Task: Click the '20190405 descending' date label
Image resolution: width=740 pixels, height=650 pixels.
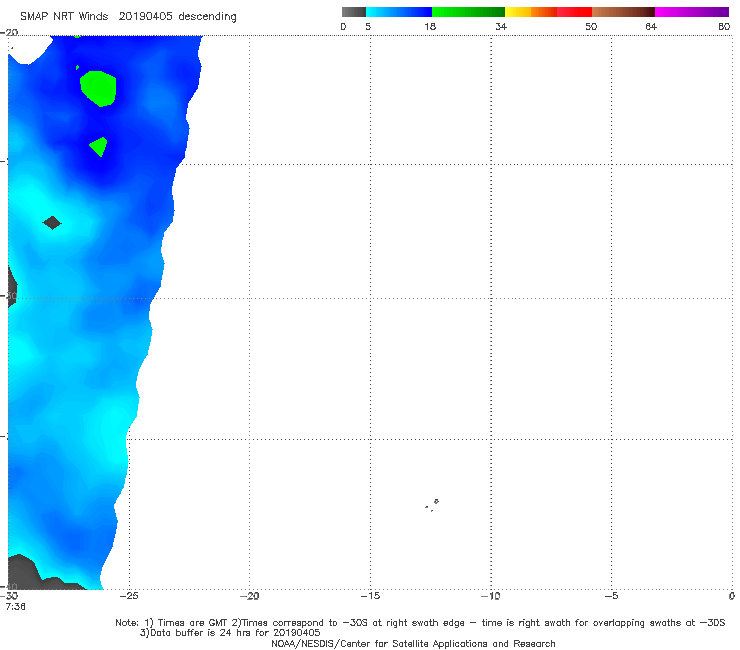Action: click(x=177, y=16)
